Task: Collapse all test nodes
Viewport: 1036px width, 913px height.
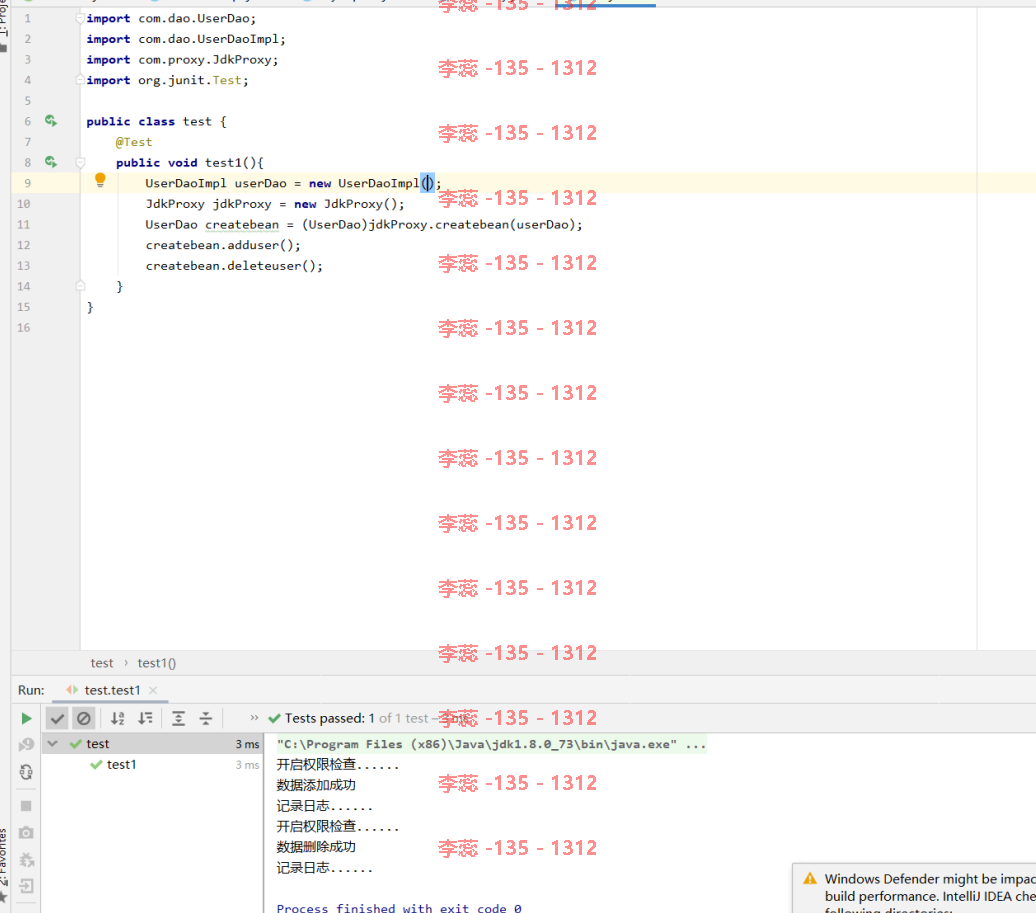Action: pos(206,718)
